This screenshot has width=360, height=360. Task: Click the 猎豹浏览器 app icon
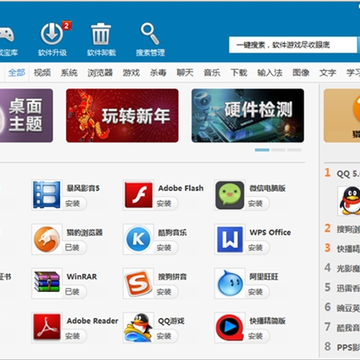click(47, 239)
